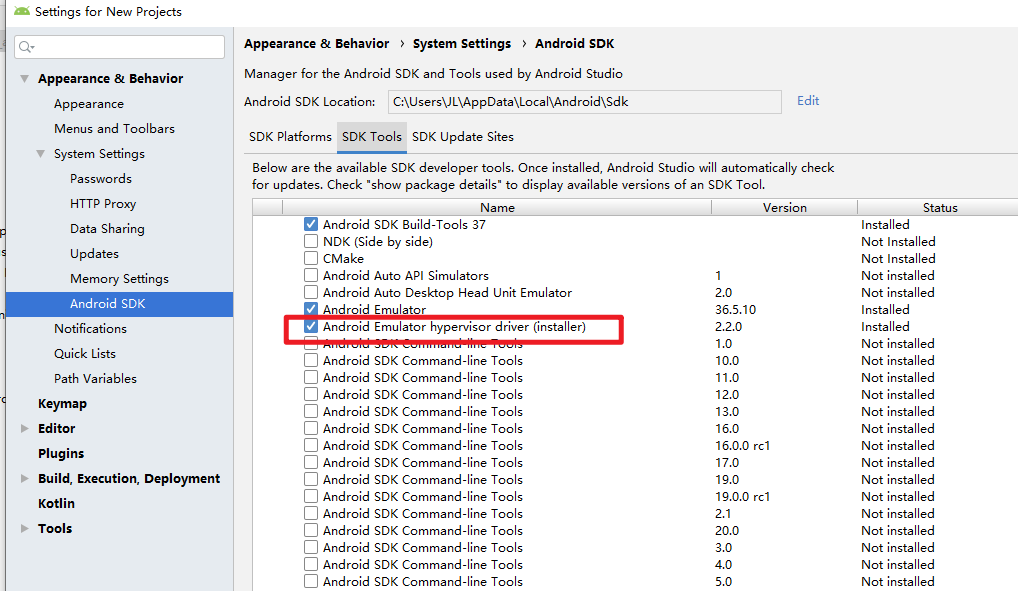The width and height of the screenshot is (1018, 591).
Task: Check Android Auto Desktop Head Unit Emulator
Action: (x=311, y=292)
